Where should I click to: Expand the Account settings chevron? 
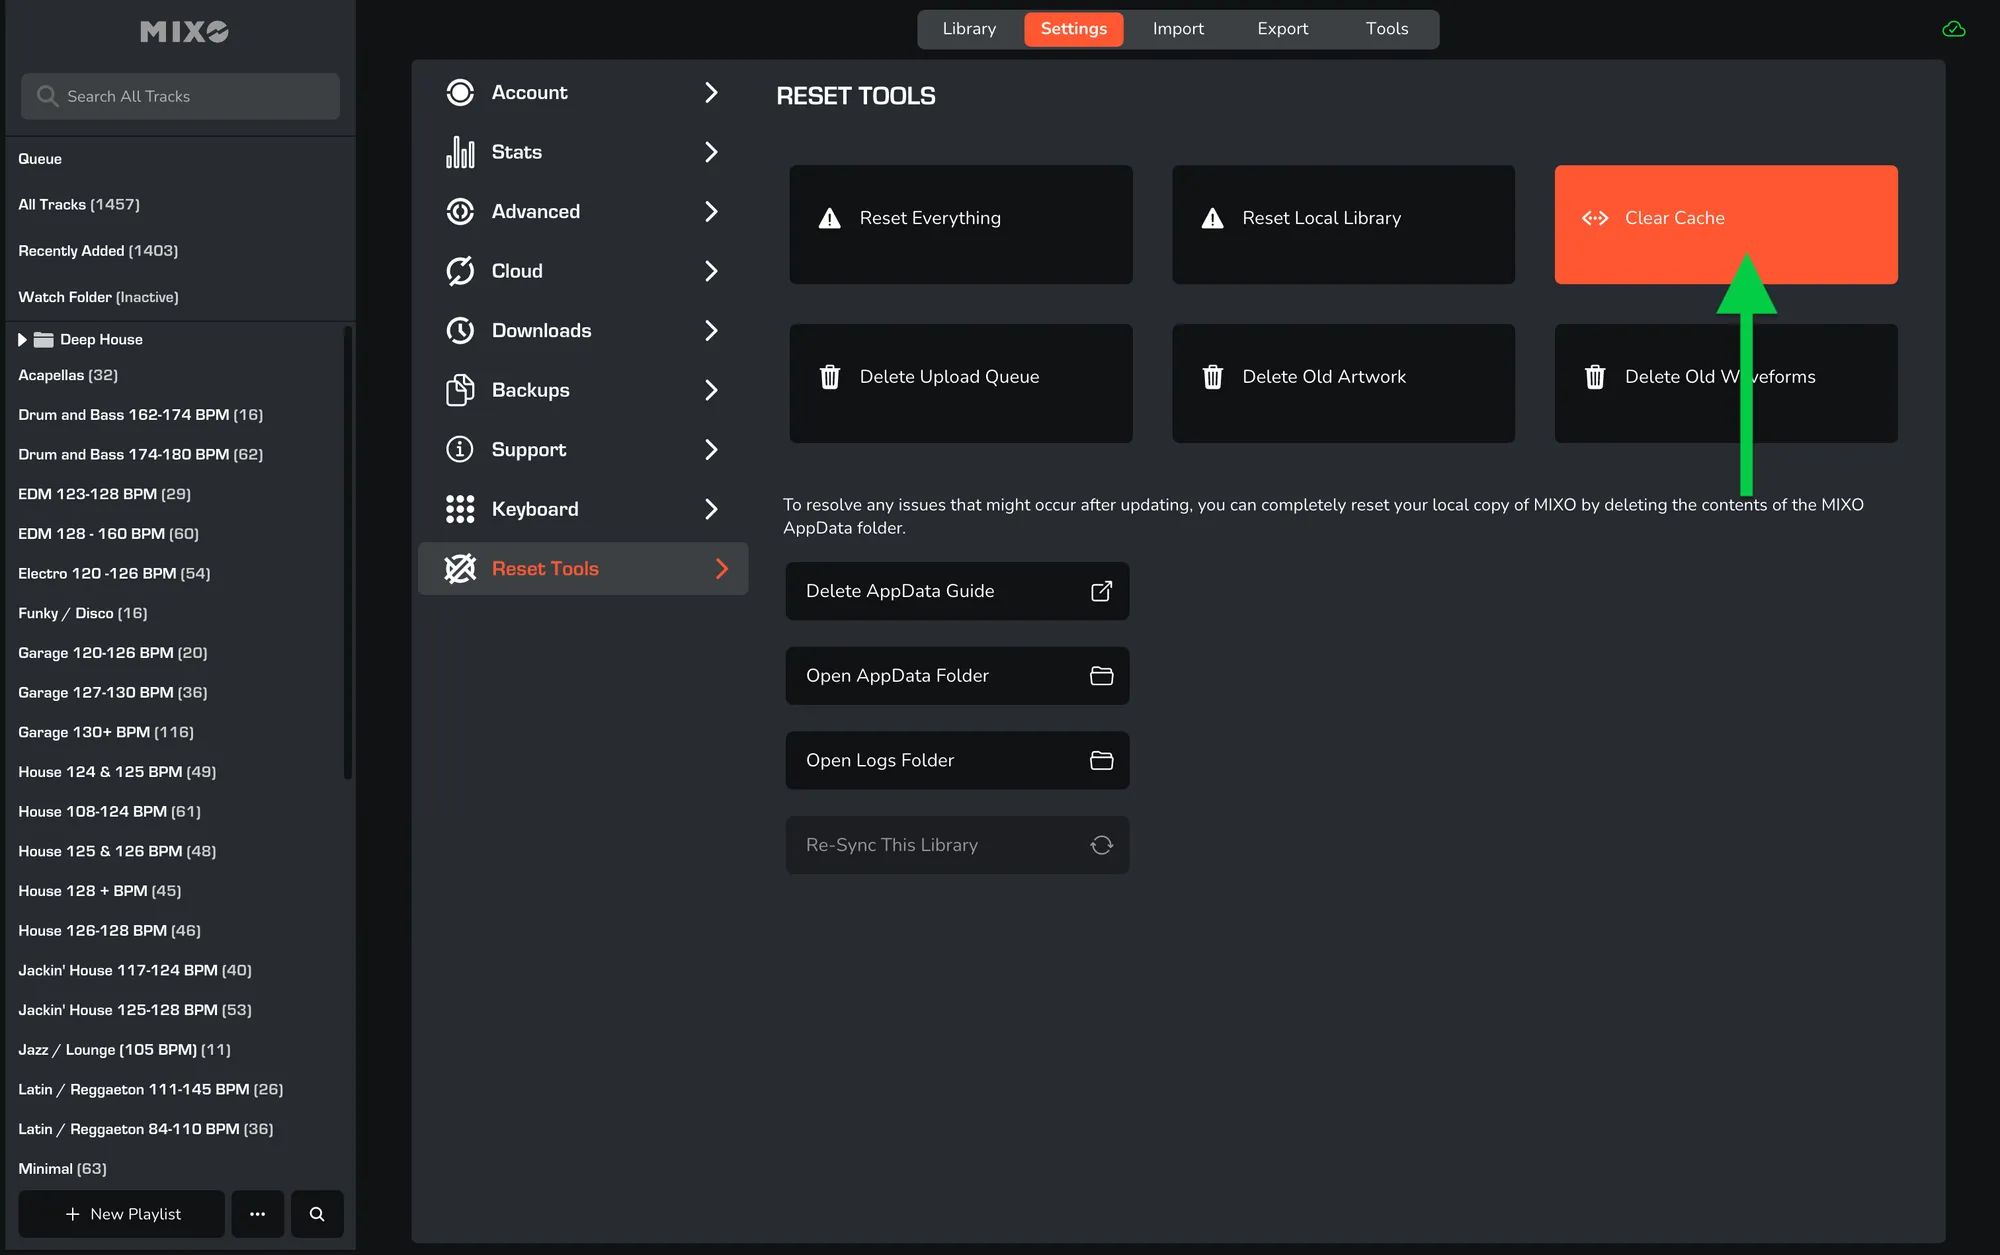point(711,93)
